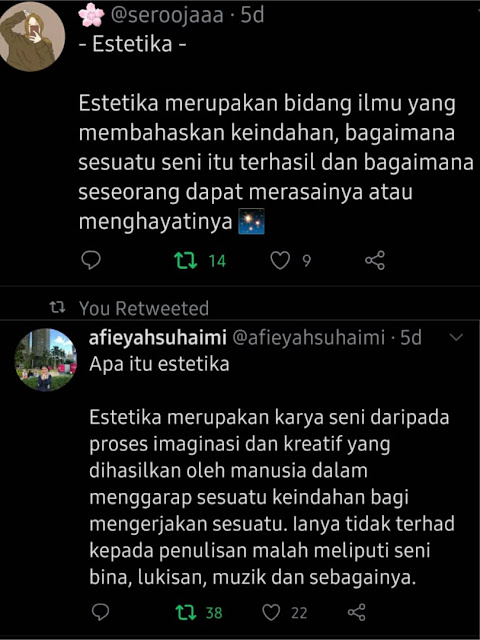
Task: Open tweet text starting Estetika merupakan karya seni
Action: pos(272,497)
